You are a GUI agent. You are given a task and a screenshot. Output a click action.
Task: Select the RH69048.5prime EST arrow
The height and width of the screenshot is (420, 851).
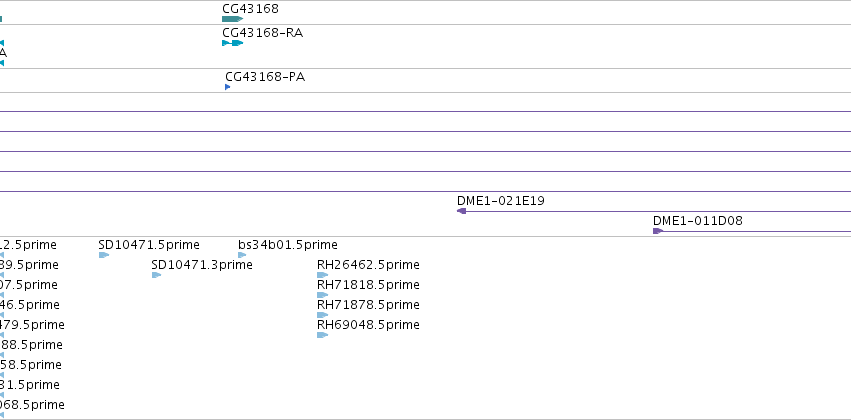tap(322, 335)
